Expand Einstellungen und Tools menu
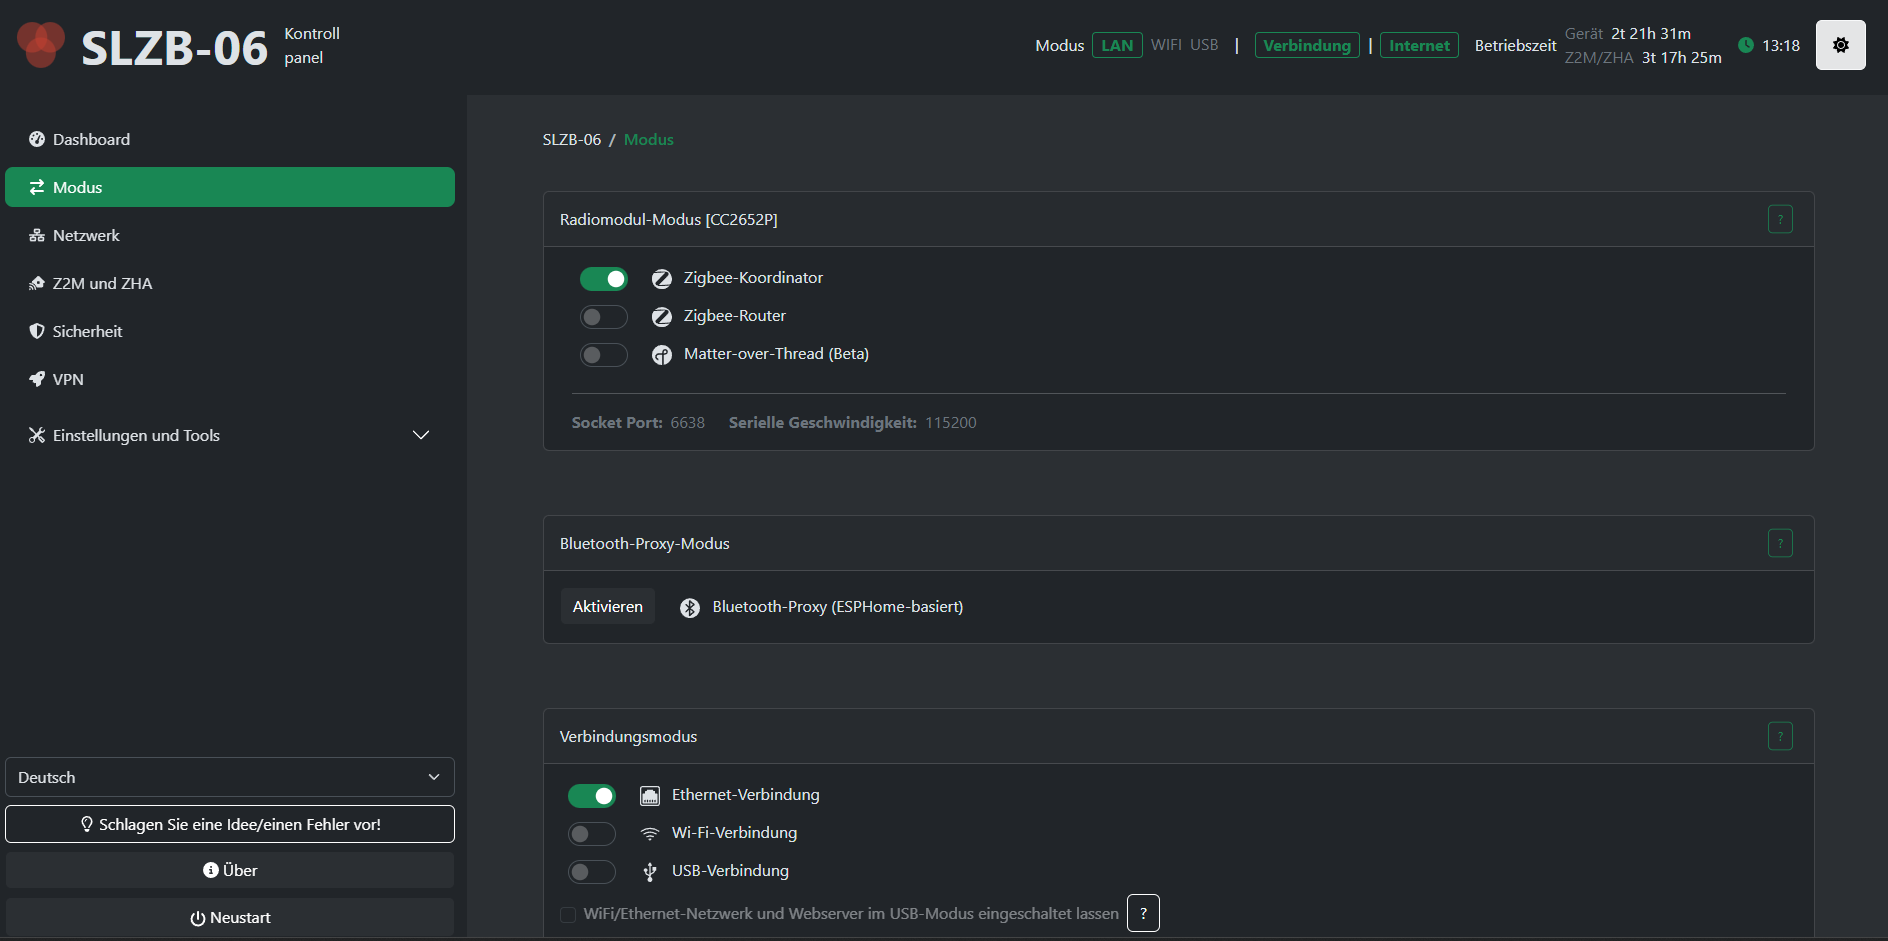This screenshot has width=1888, height=941. pyautogui.click(x=230, y=435)
